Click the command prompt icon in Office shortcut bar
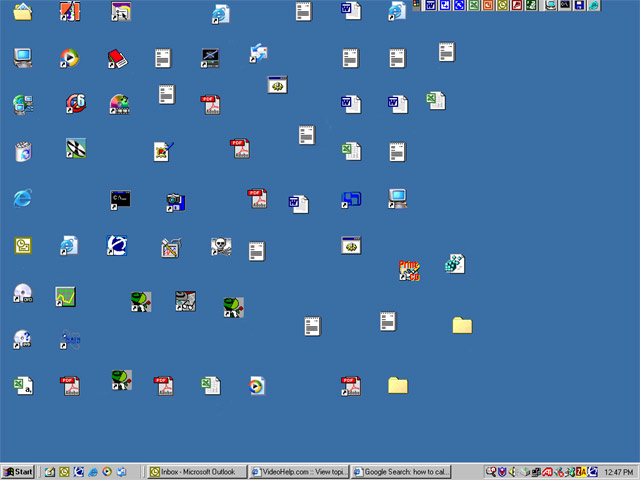This screenshot has height=480, width=640. tap(565, 5)
